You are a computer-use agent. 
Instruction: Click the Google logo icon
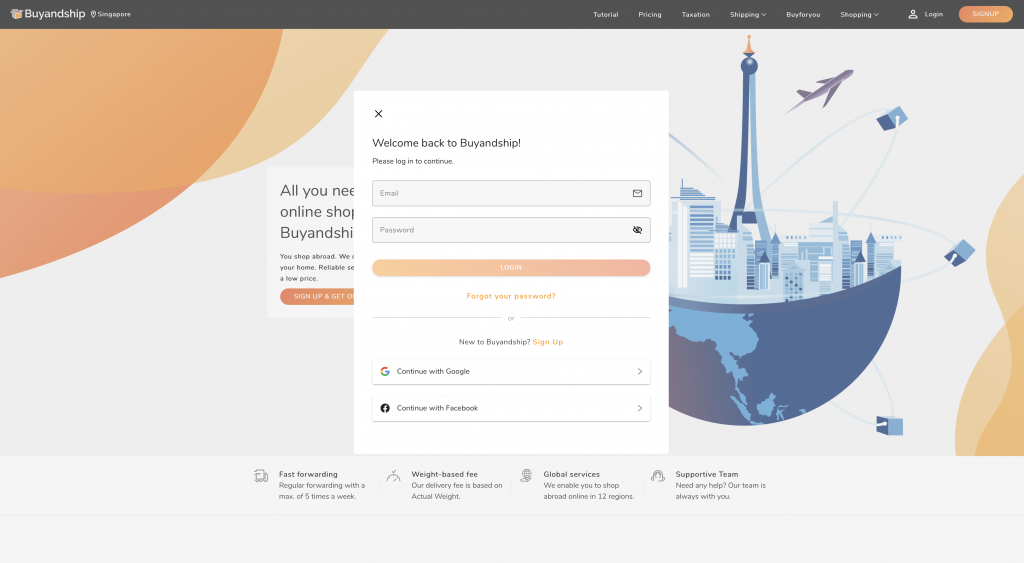pos(385,371)
